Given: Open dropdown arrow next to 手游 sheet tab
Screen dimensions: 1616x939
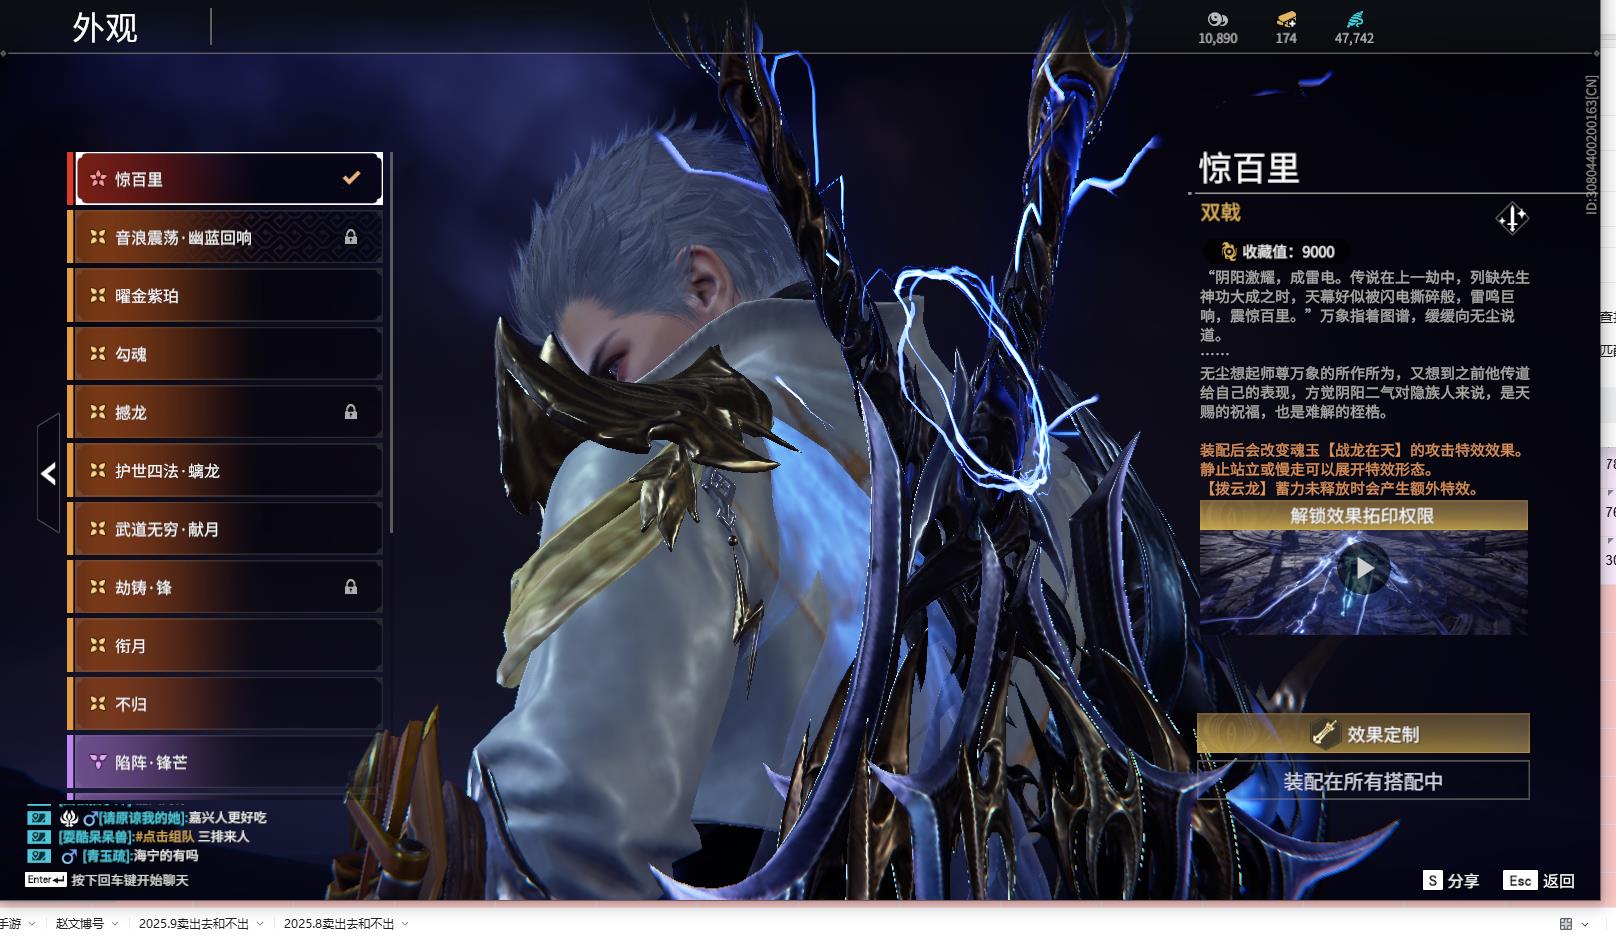Looking at the screenshot, I should pyautogui.click(x=32, y=924).
